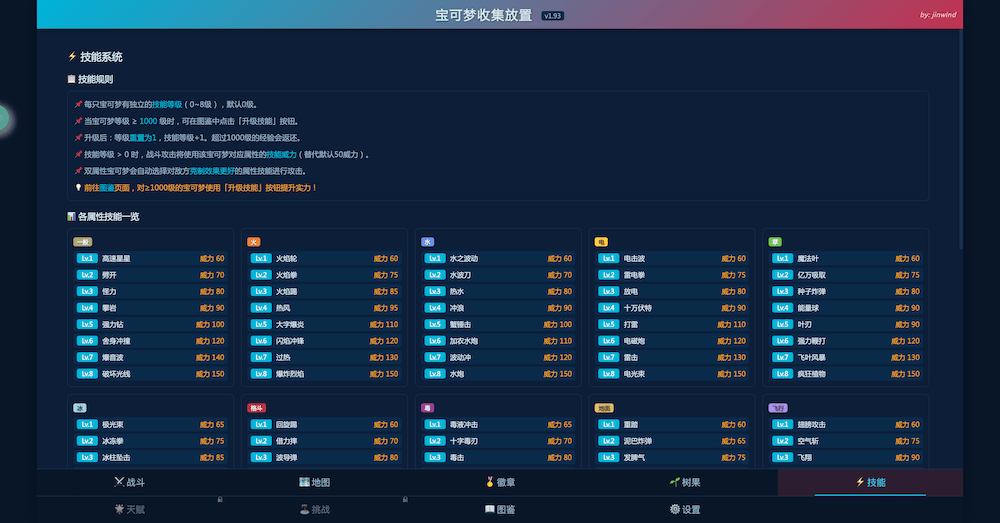Image resolution: width=1000 pixels, height=523 pixels.
Task: Click the 飞行 flying type badge
Action: [x=778, y=408]
